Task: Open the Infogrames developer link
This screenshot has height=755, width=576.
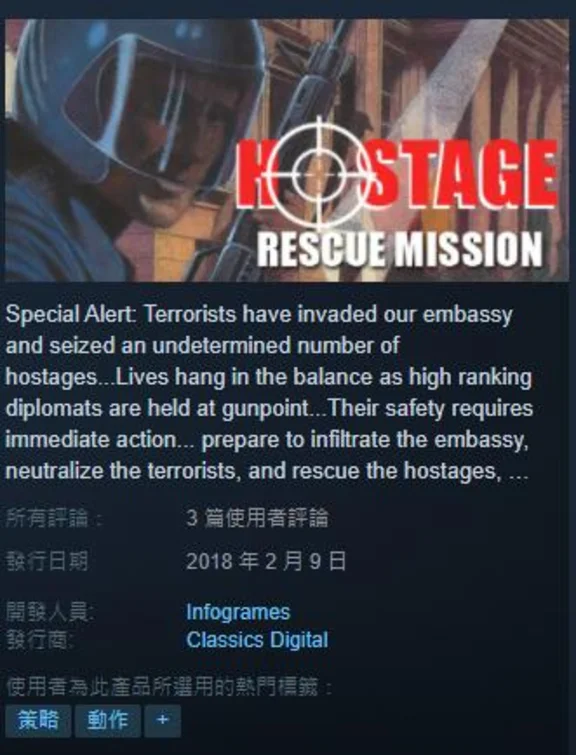Action: (238, 612)
